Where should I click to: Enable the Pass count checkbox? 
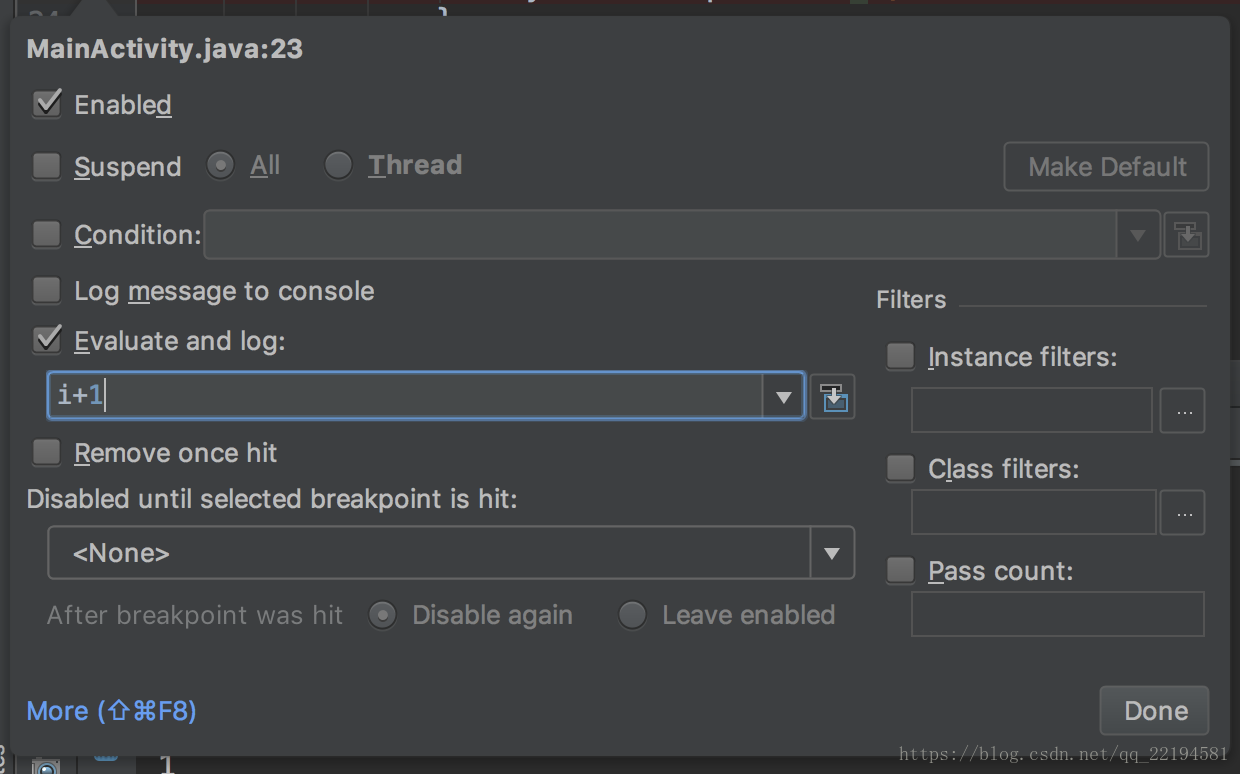901,571
